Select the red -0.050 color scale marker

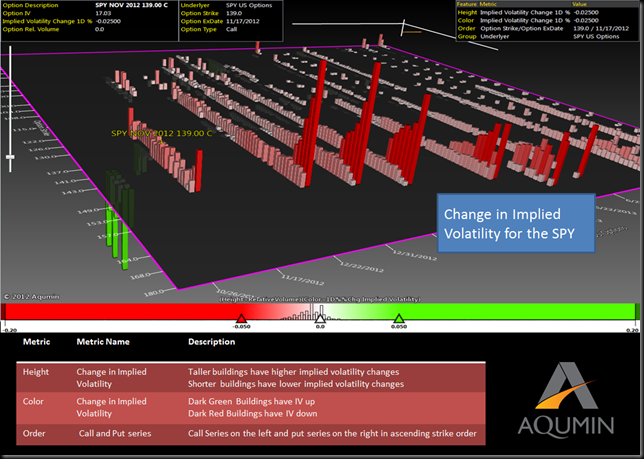(242, 318)
